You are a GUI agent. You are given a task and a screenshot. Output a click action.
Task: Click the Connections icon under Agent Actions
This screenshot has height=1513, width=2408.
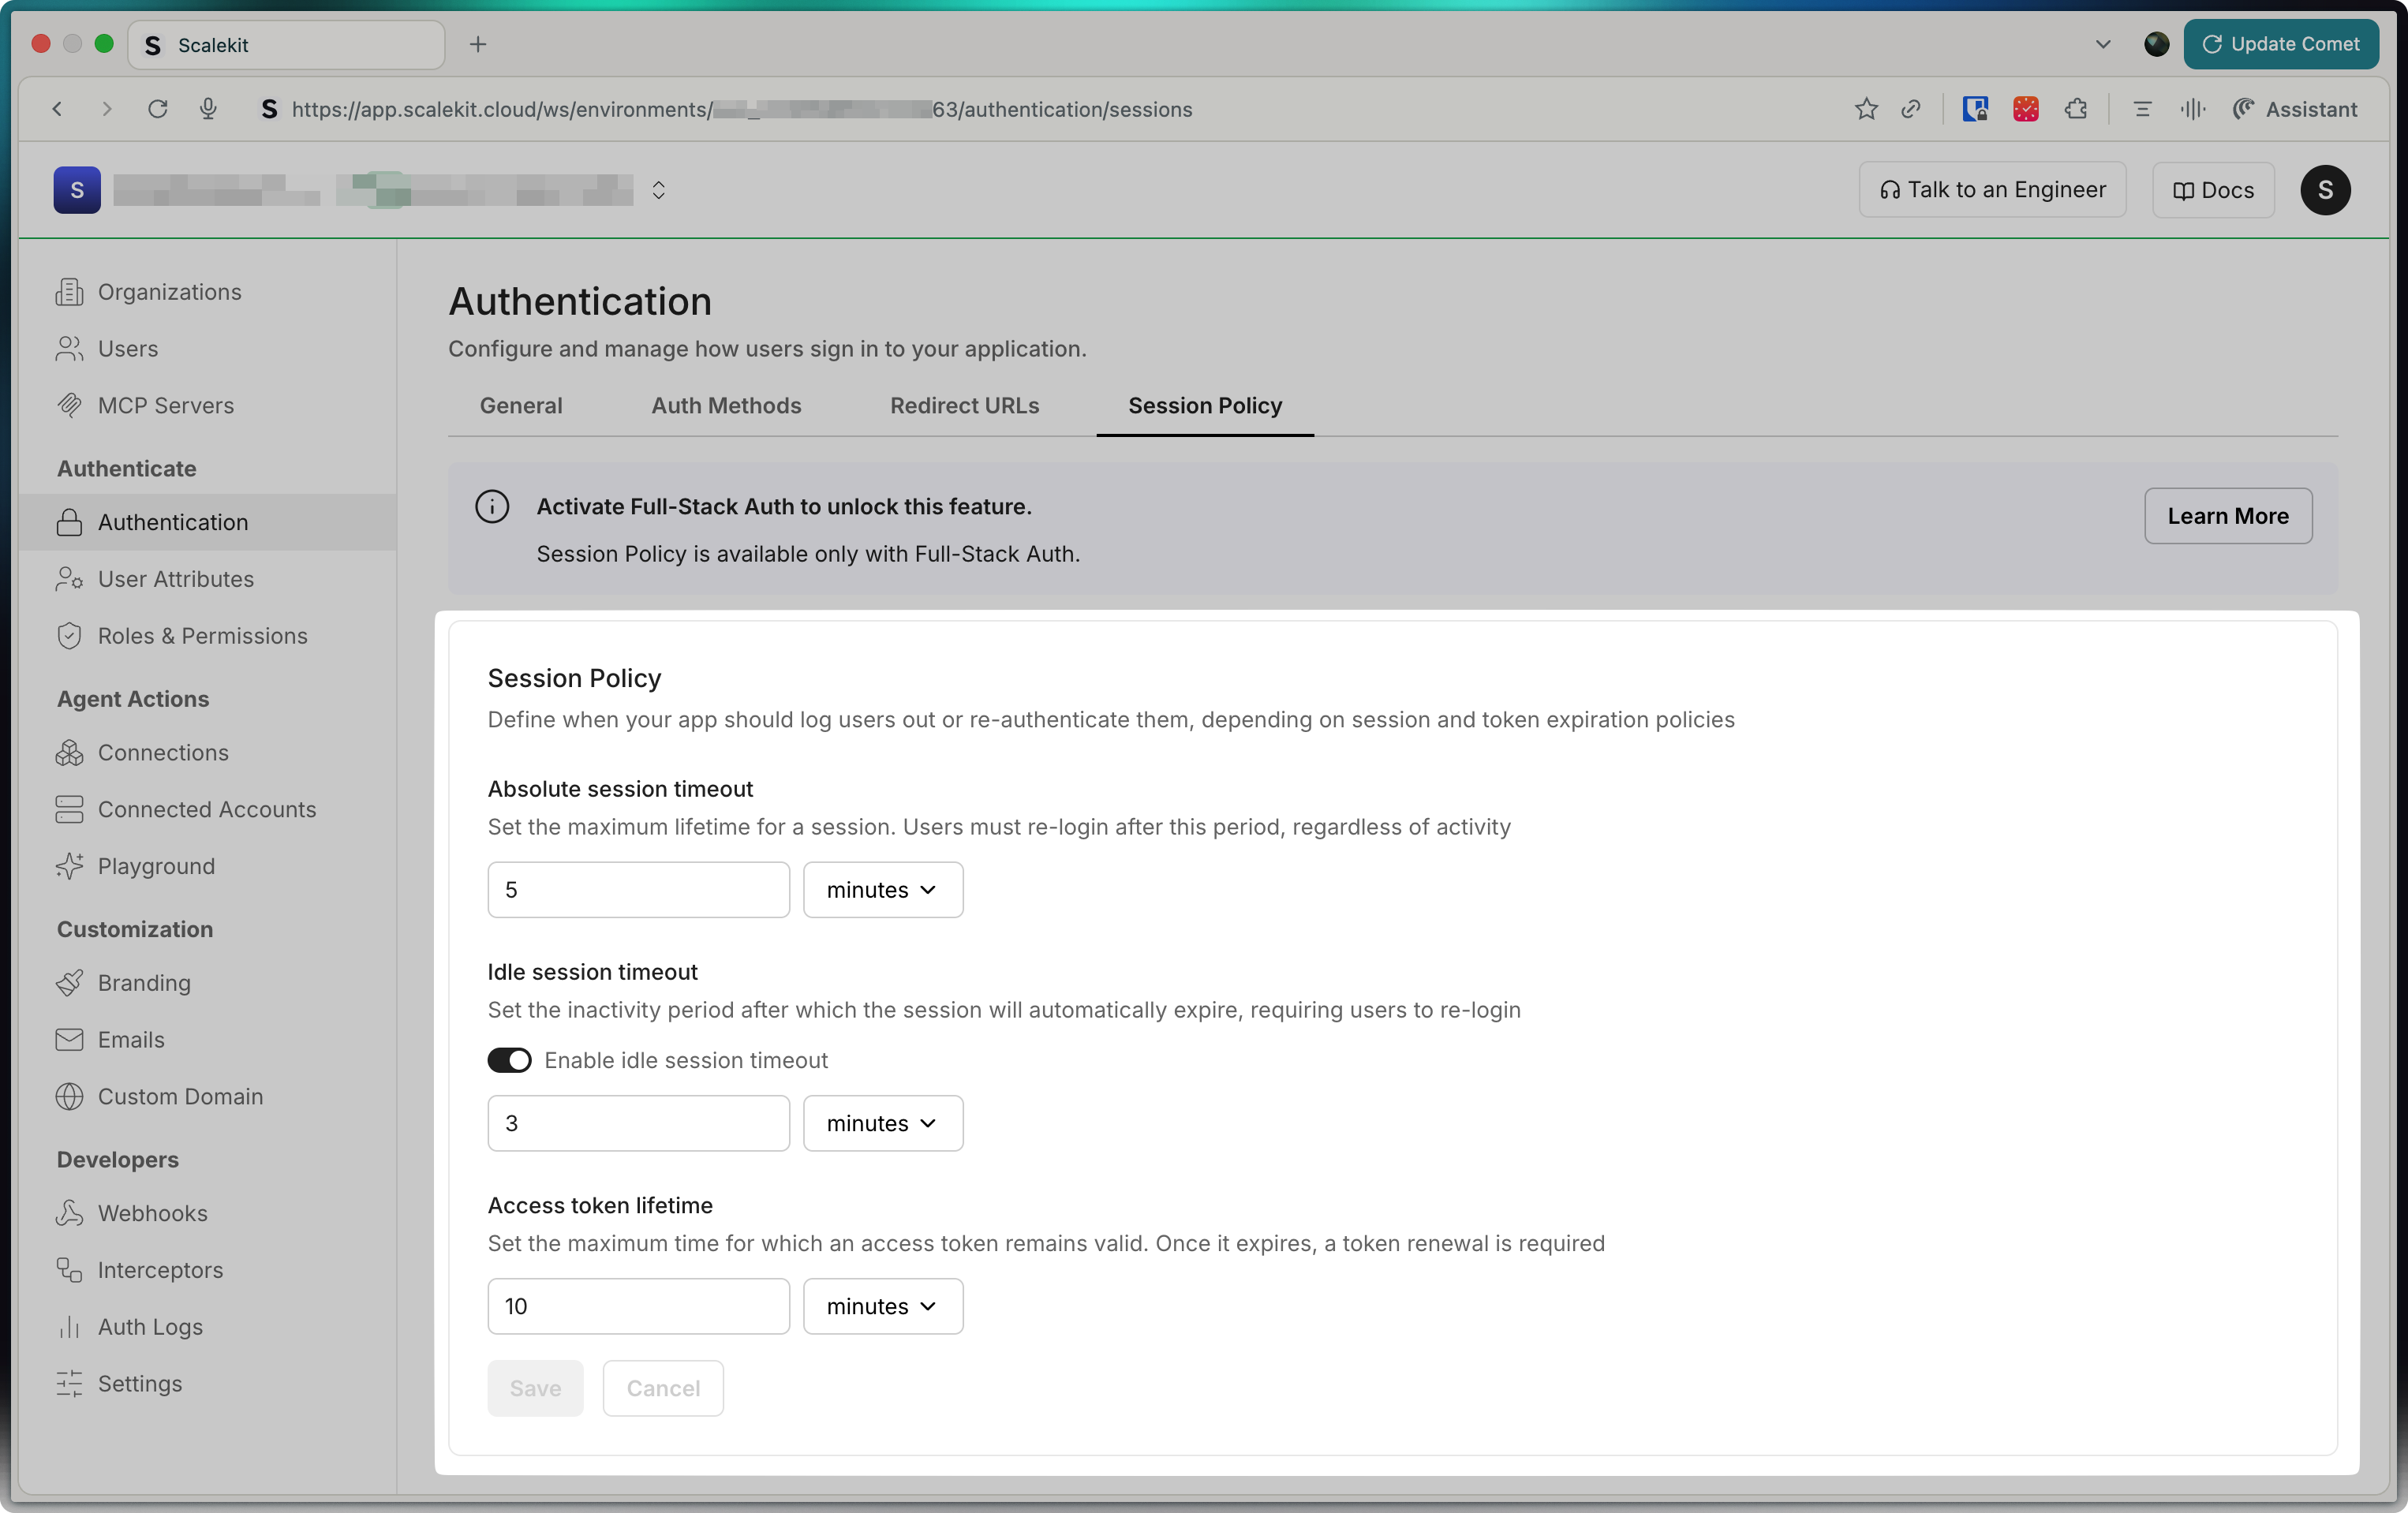pos(69,753)
